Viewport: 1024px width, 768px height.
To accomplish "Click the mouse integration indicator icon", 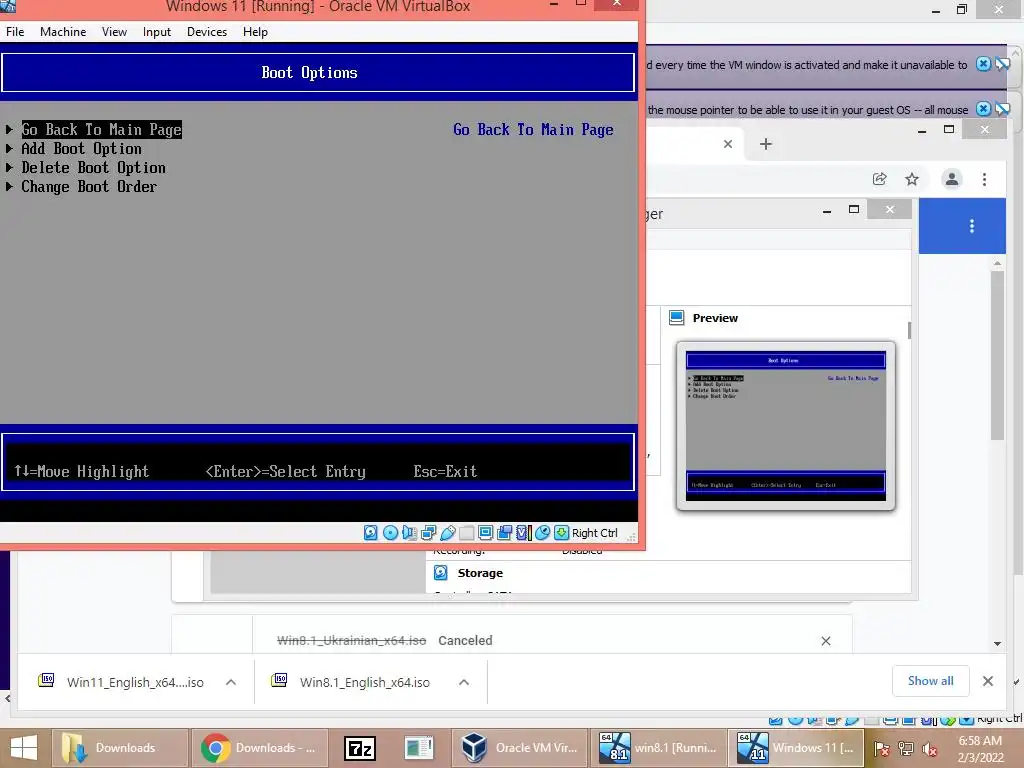I will 542,533.
